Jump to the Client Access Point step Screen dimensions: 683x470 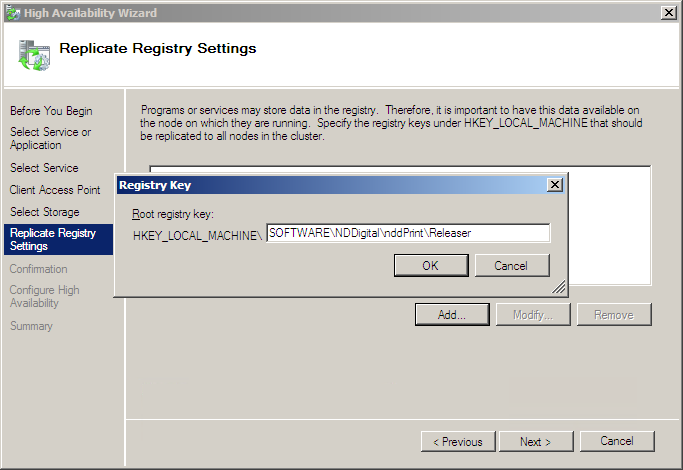pyautogui.click(x=55, y=190)
